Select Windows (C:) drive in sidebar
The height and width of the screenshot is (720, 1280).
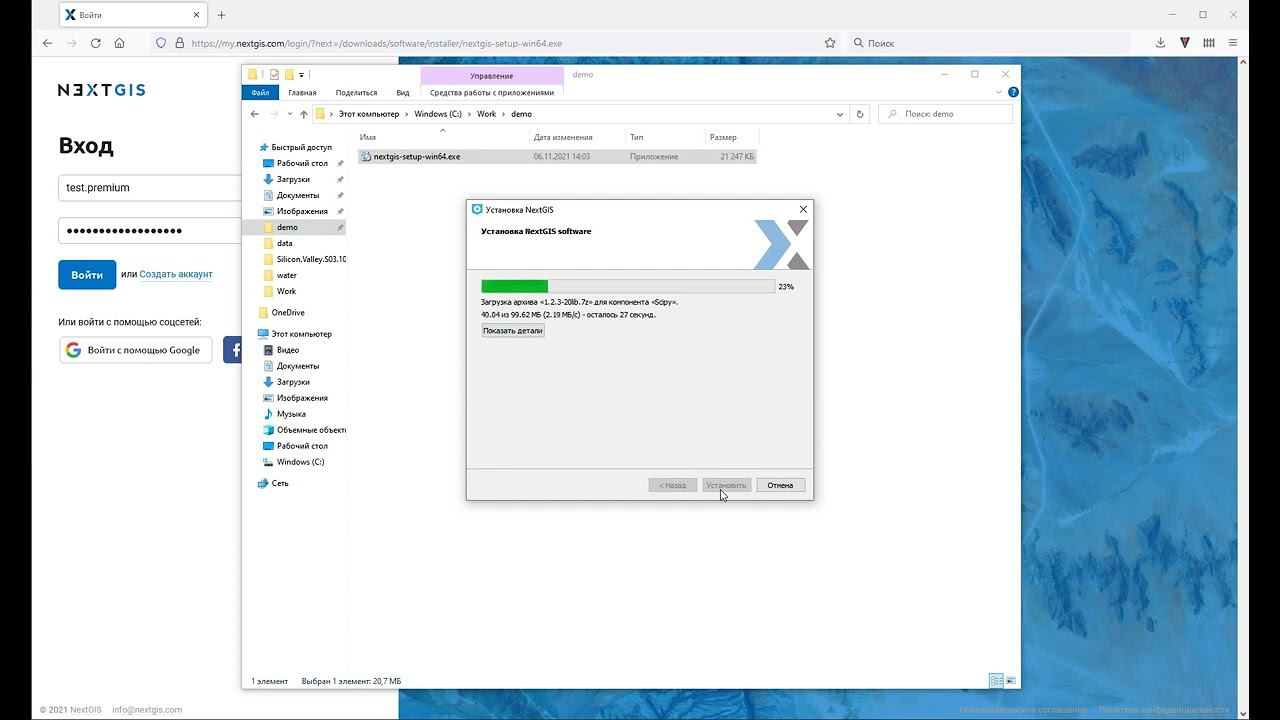[x=300, y=462]
